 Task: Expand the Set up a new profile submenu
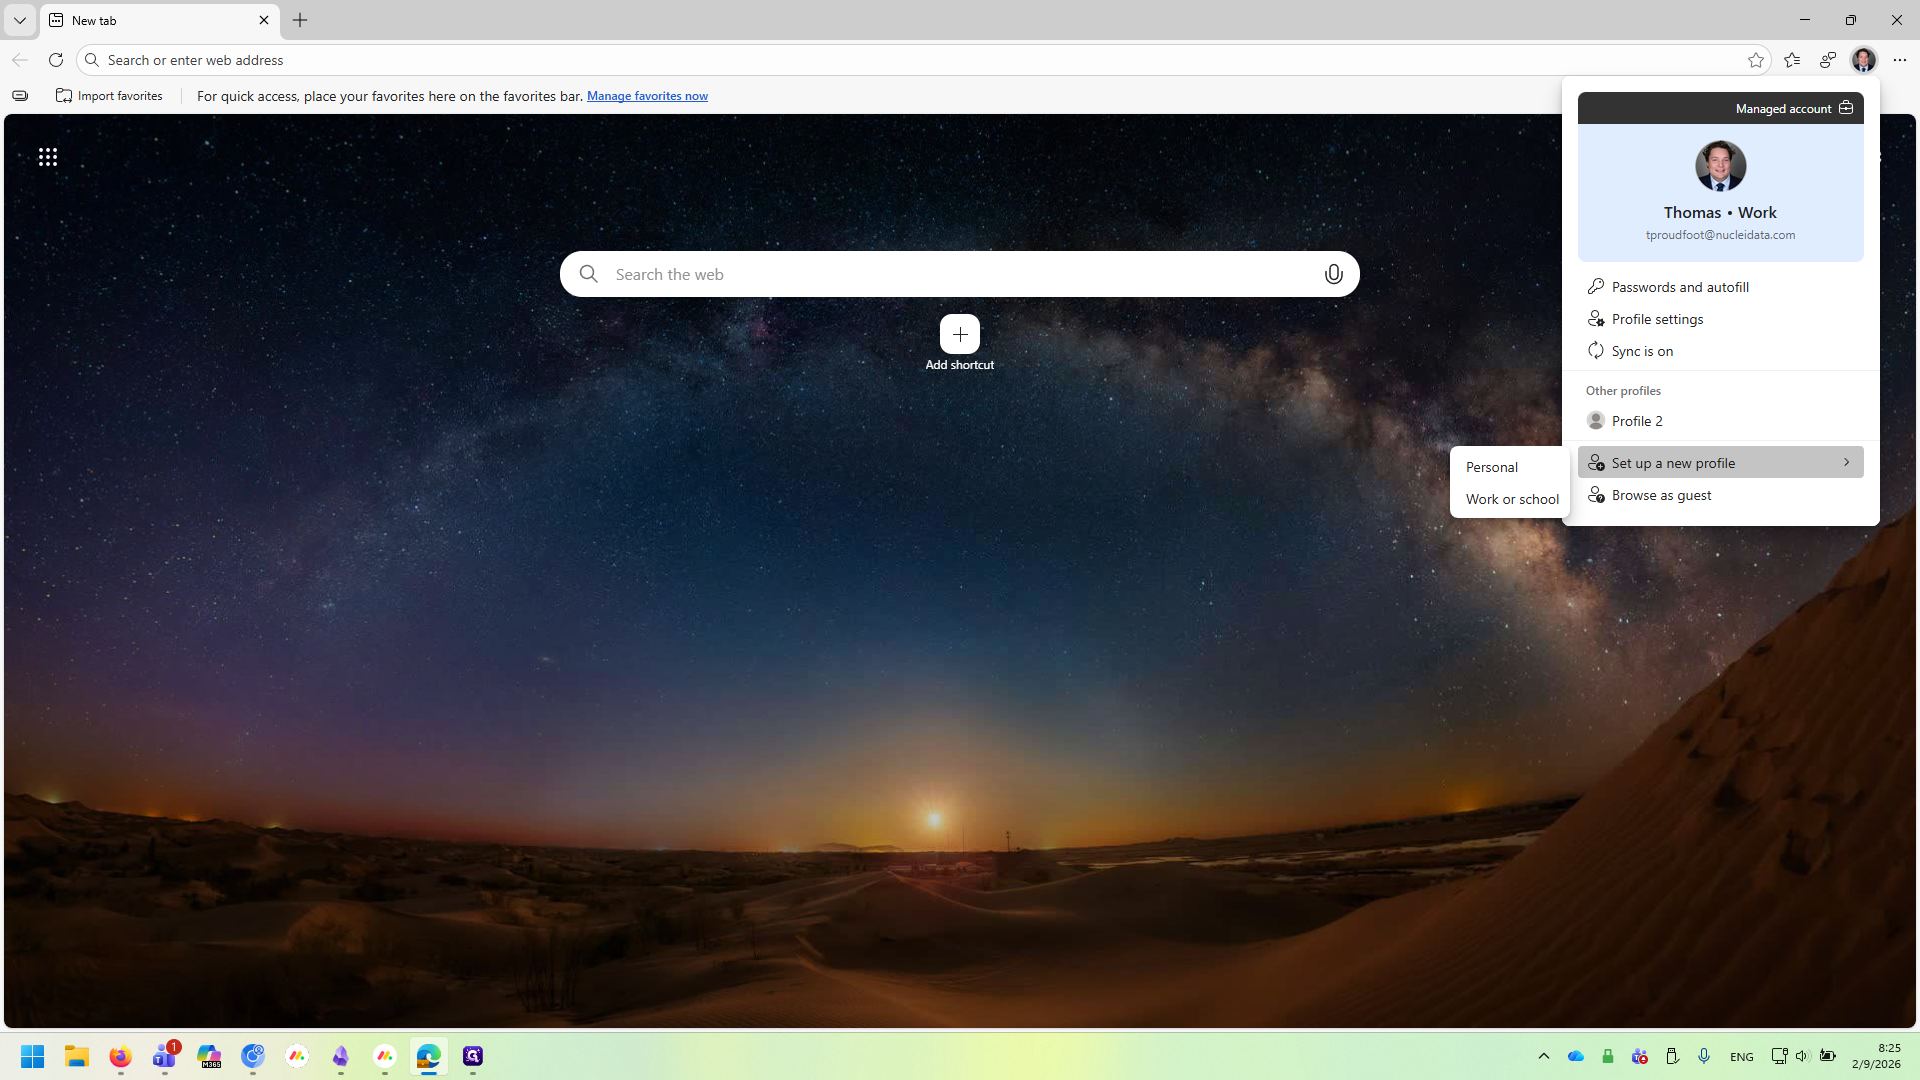[1720, 462]
